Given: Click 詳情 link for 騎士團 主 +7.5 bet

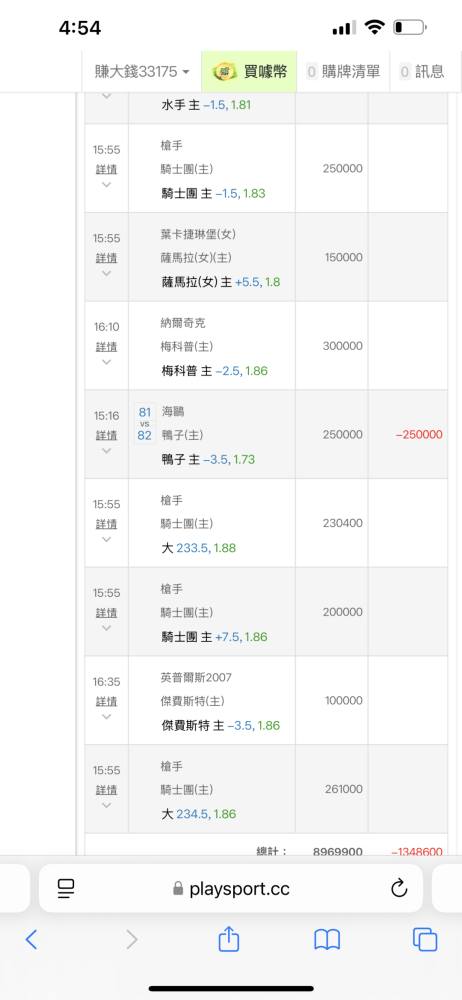Looking at the screenshot, I should point(107,613).
